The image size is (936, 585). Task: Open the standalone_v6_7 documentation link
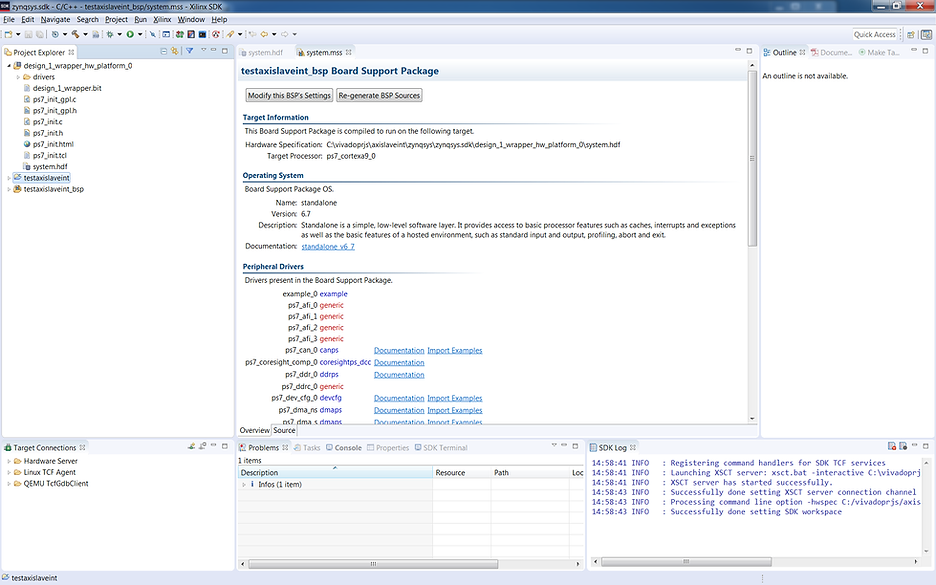[328, 246]
